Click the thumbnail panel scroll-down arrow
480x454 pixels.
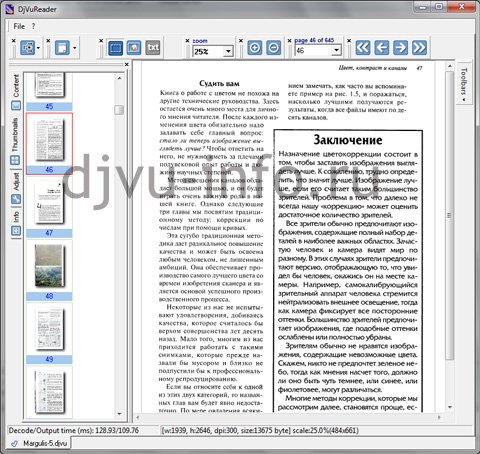[x=119, y=414]
